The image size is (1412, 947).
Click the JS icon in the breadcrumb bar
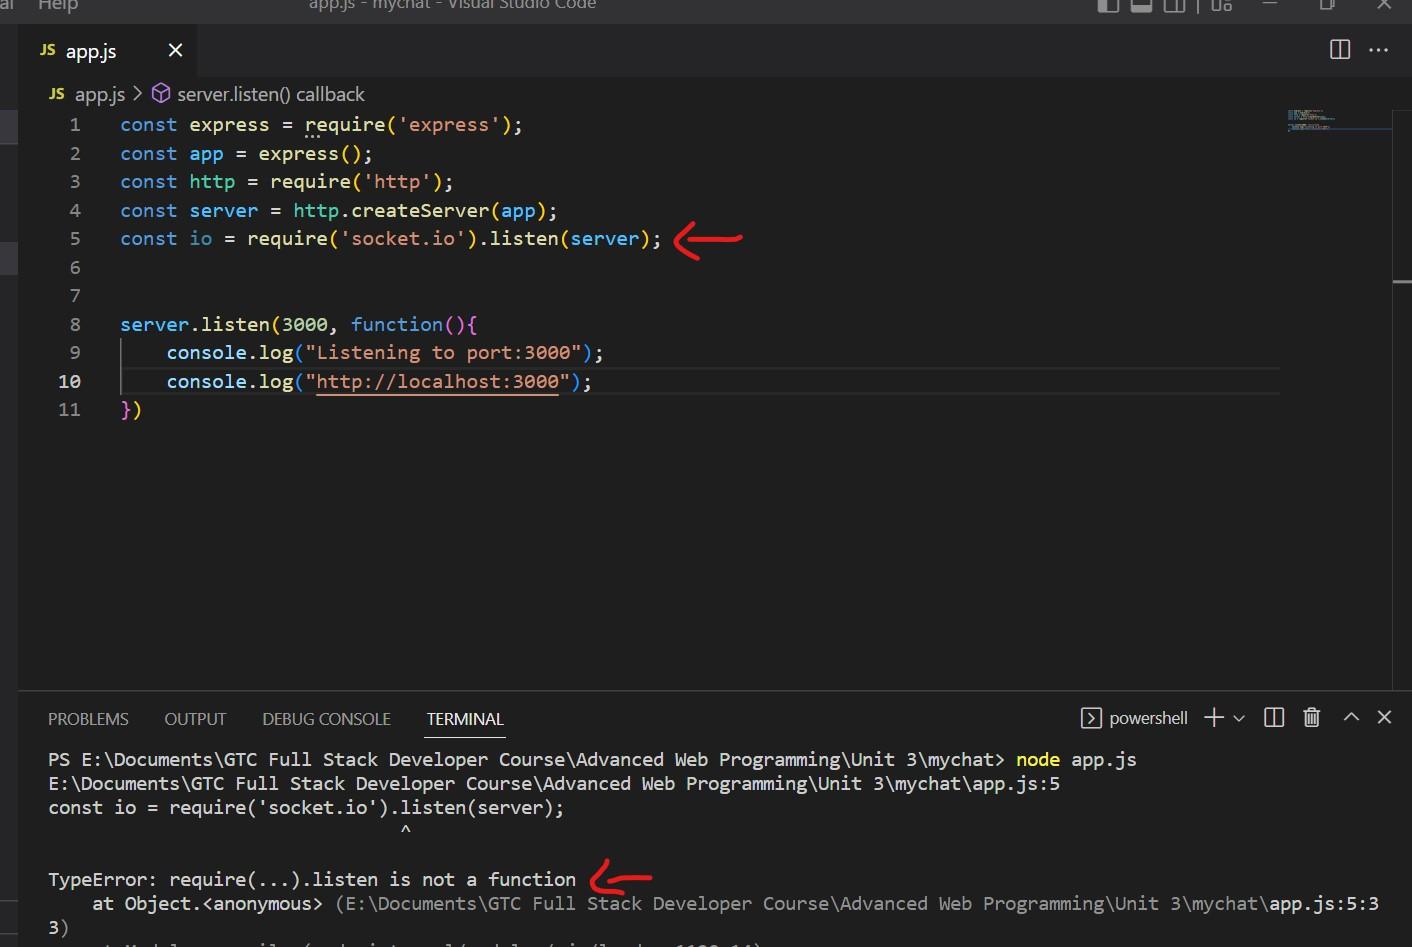point(56,93)
